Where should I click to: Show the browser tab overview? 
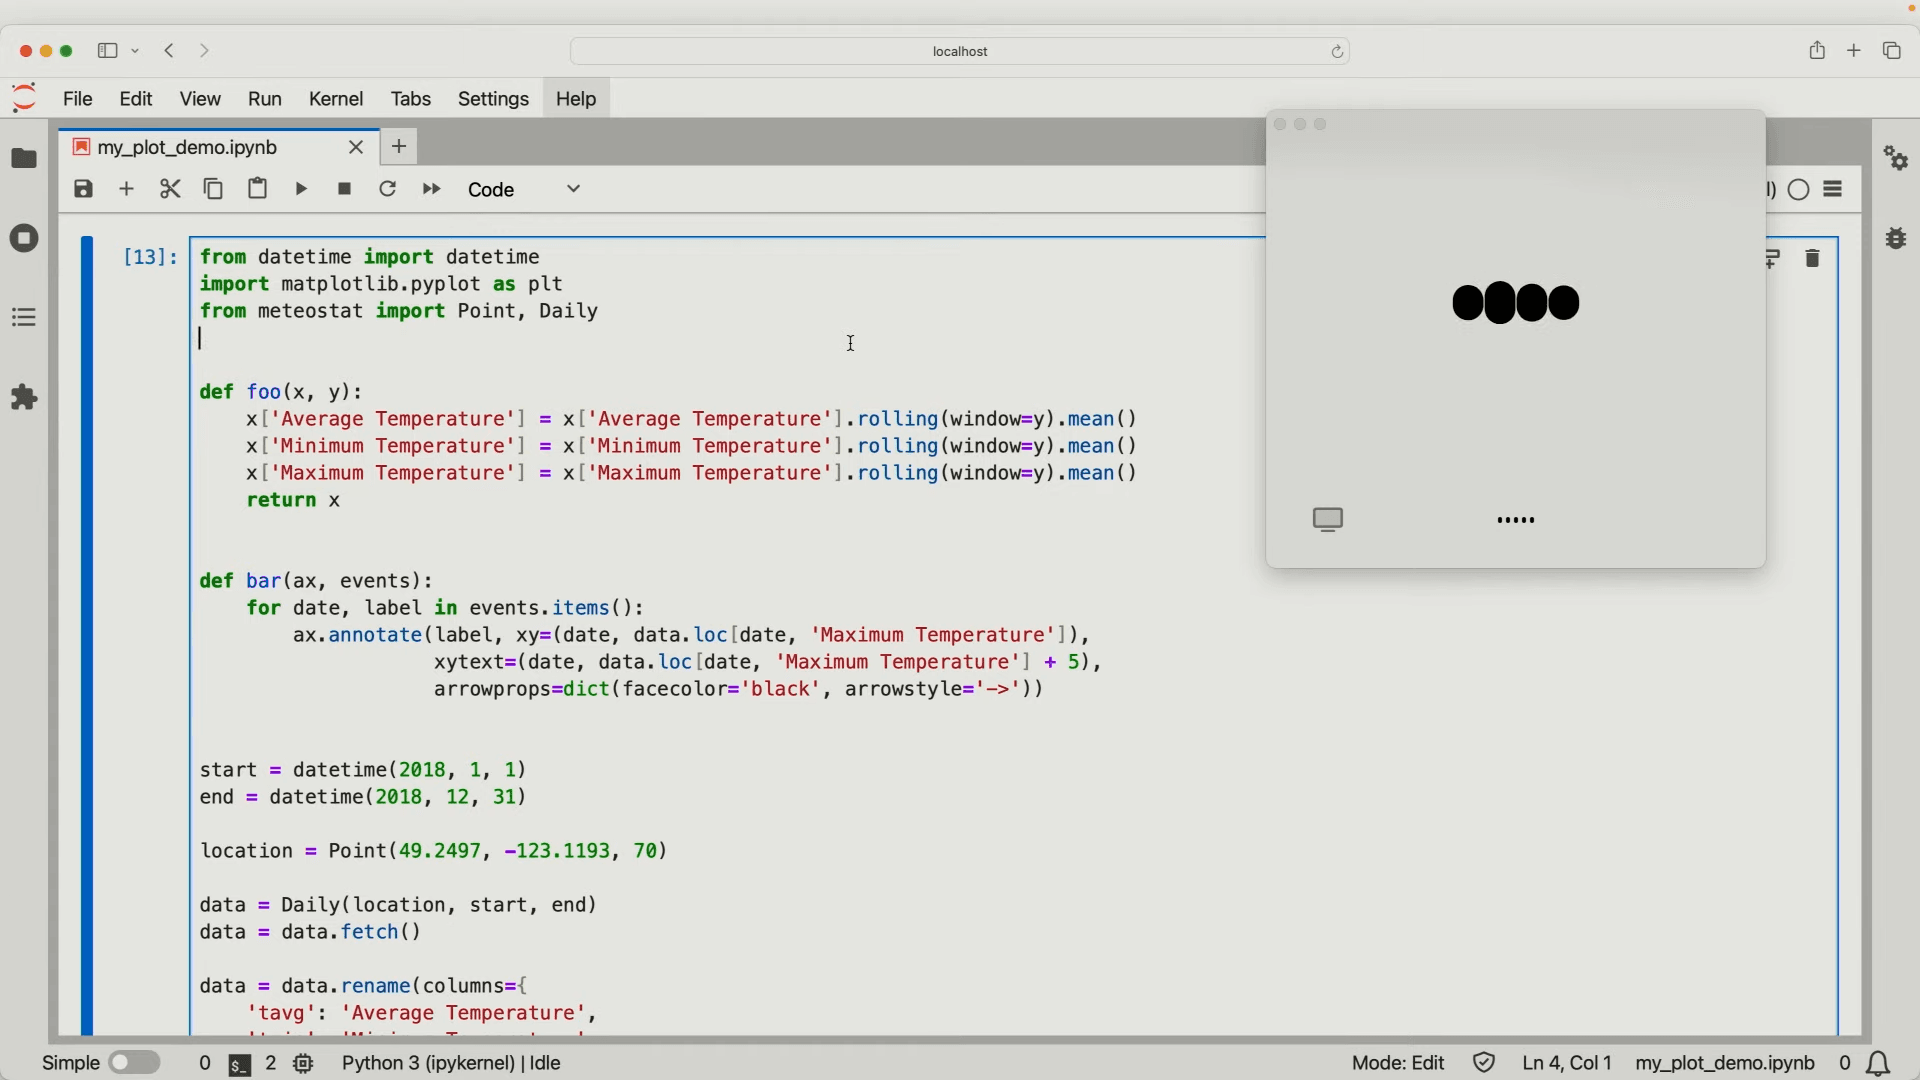[x=1892, y=50]
